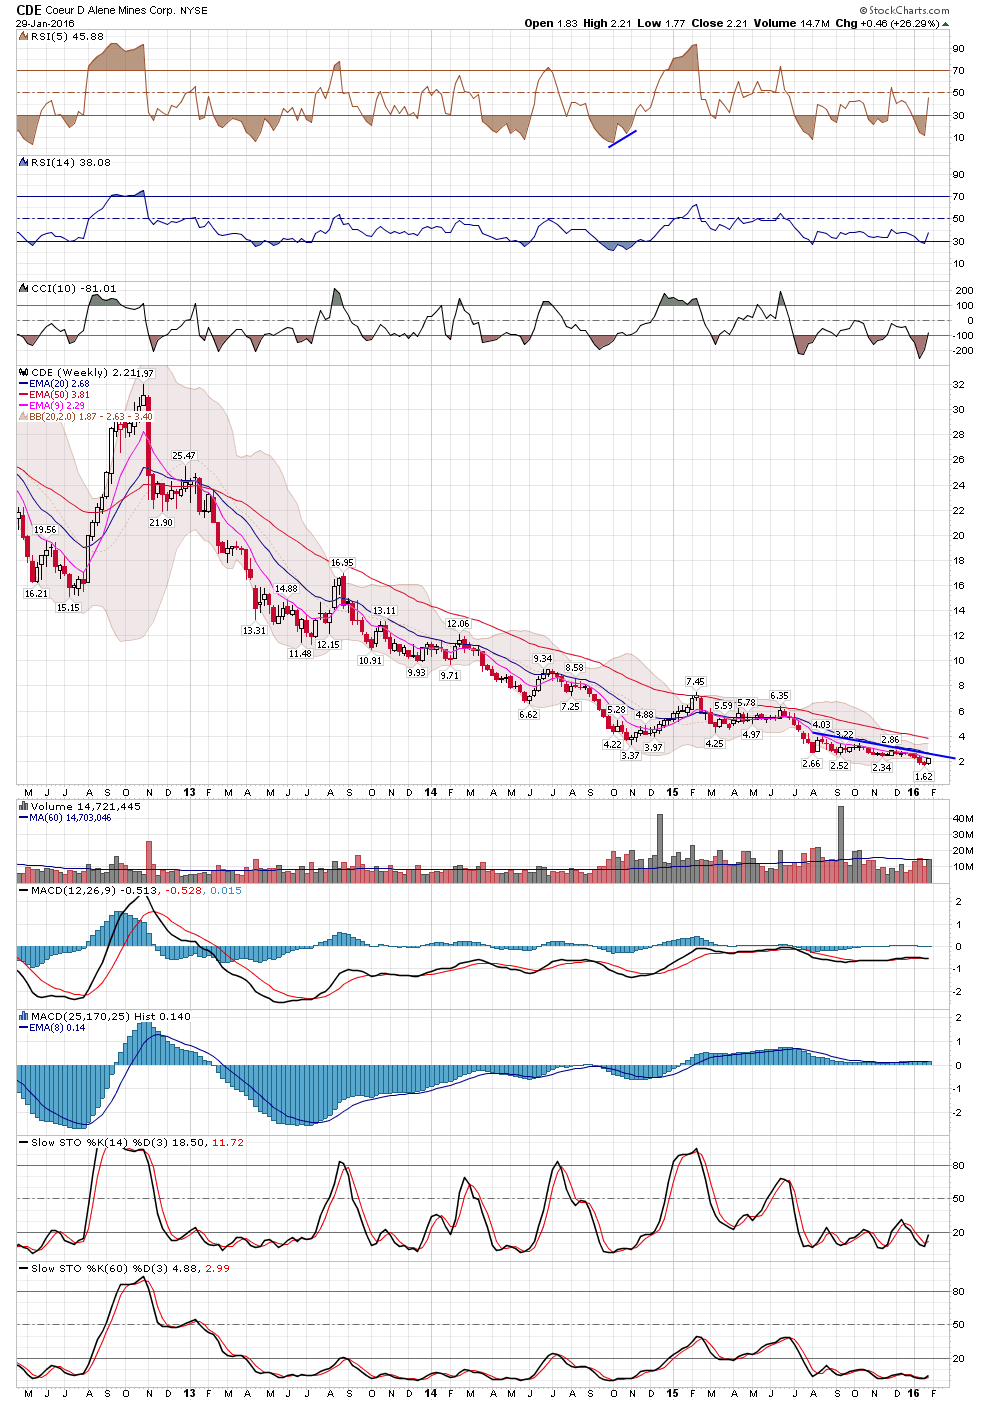Click the 14 year label below price chart
The height and width of the screenshot is (1401, 990).
[431, 792]
